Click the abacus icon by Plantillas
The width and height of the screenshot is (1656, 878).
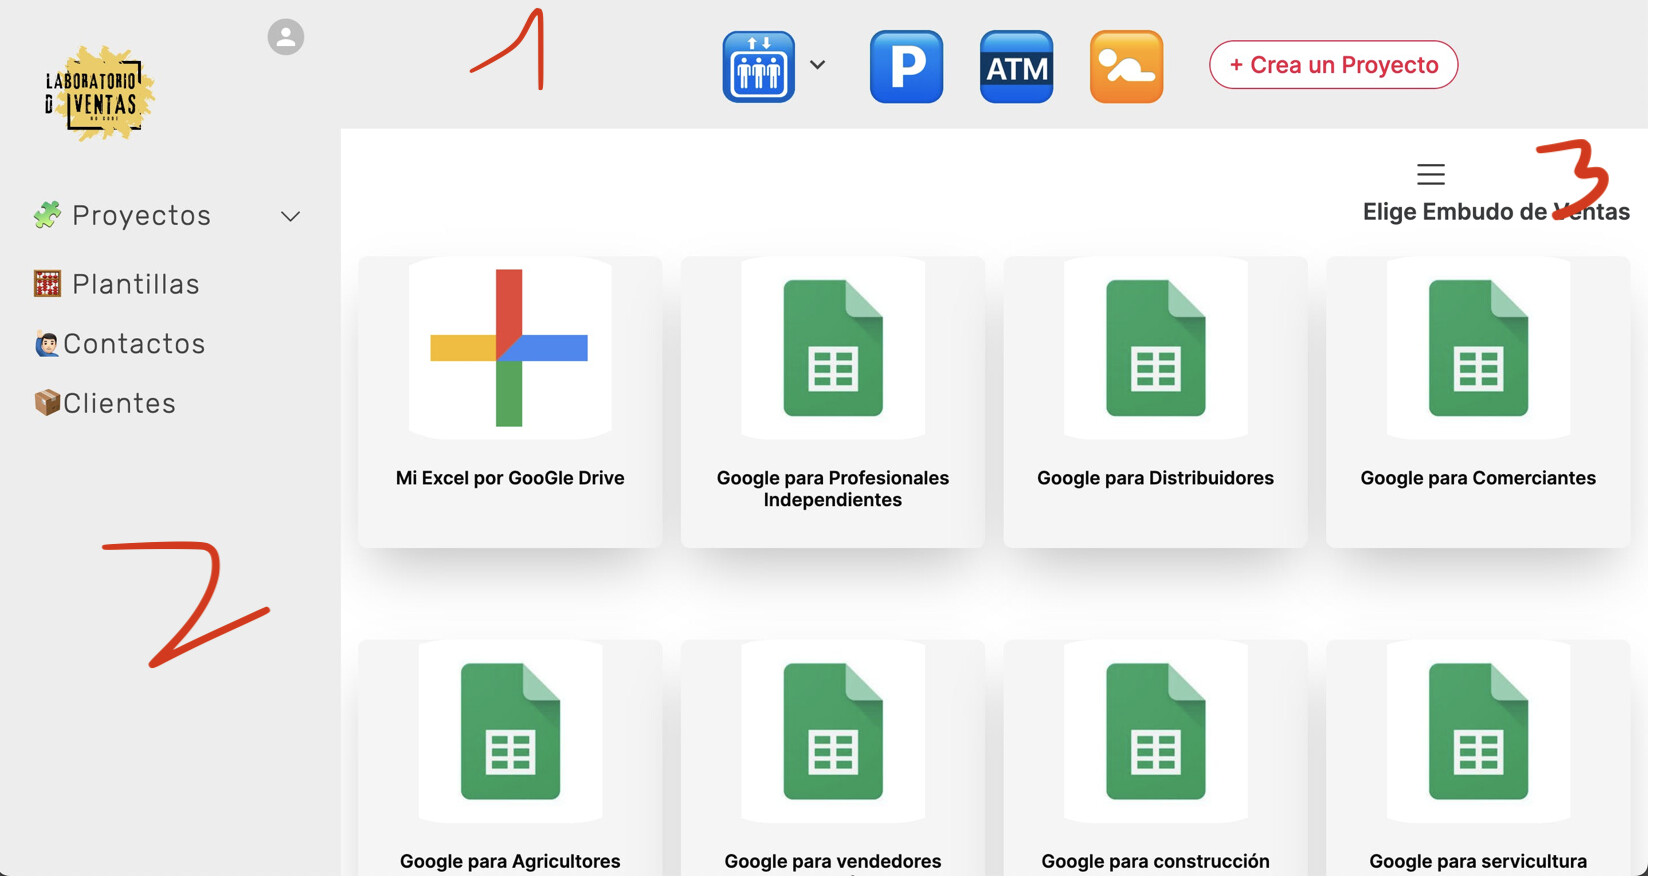pyautogui.click(x=47, y=284)
